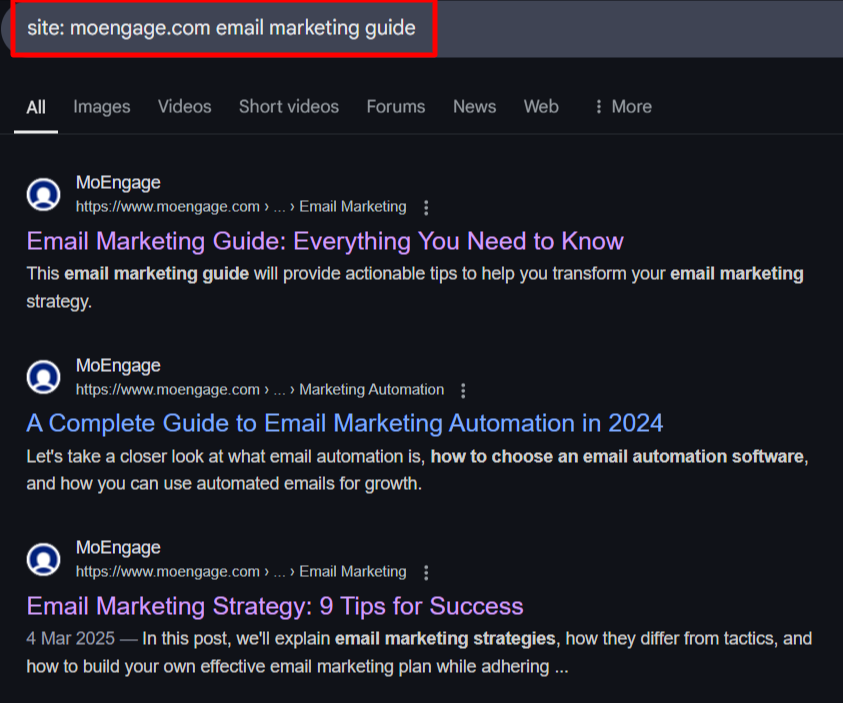Open the Short videos tab
843x703 pixels.
click(289, 106)
